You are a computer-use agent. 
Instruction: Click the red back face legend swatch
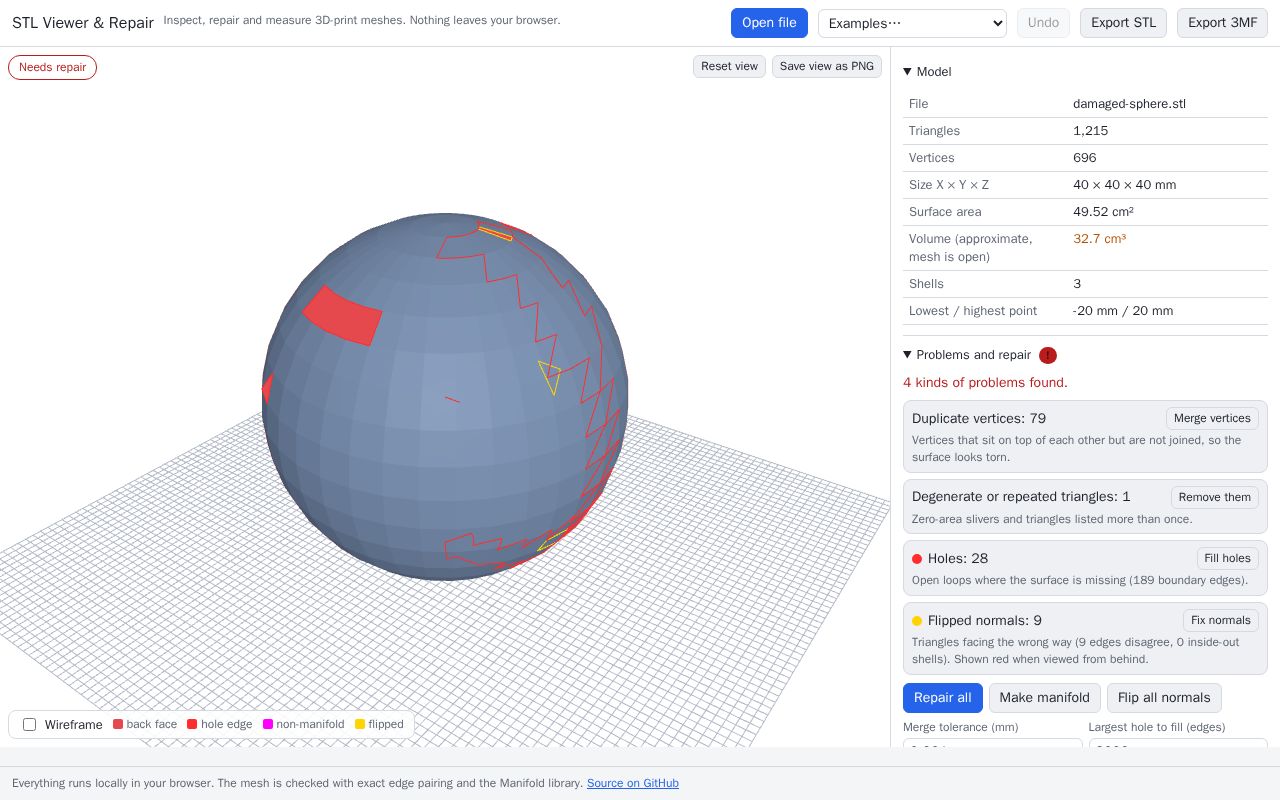[118, 724]
